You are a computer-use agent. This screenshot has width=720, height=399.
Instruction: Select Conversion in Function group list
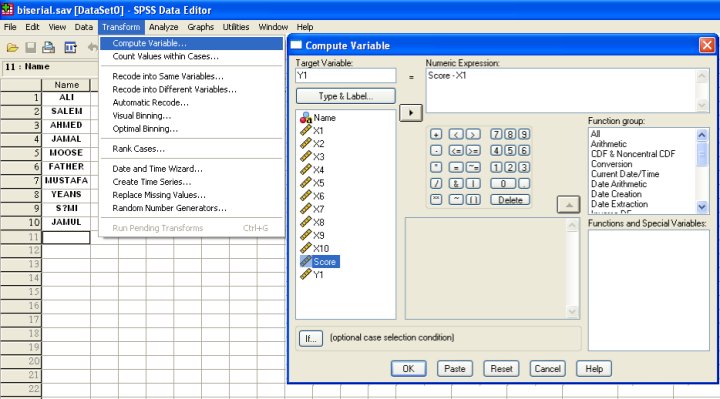click(x=611, y=164)
